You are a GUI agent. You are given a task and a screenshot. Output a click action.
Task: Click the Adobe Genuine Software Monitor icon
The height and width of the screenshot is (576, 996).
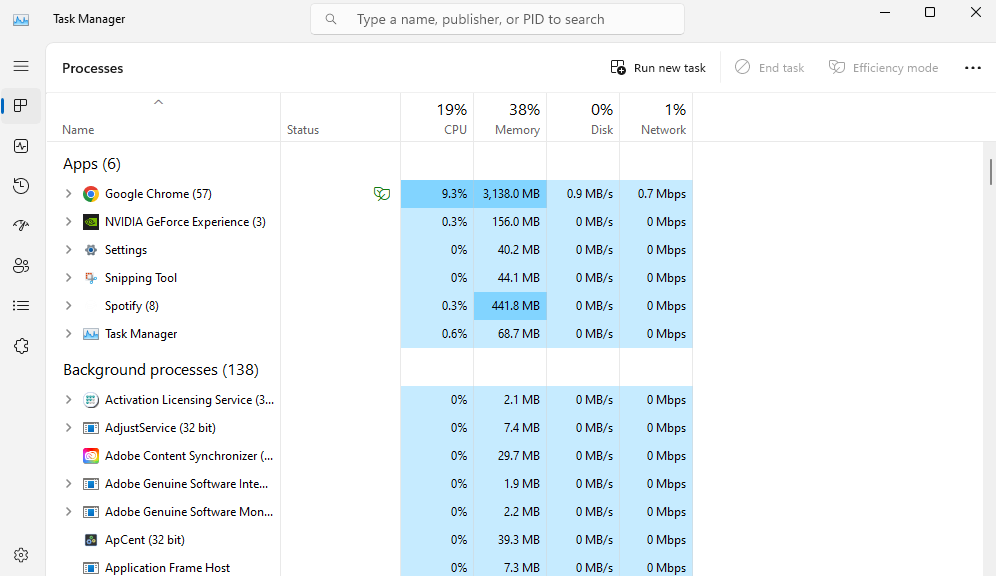[91, 512]
